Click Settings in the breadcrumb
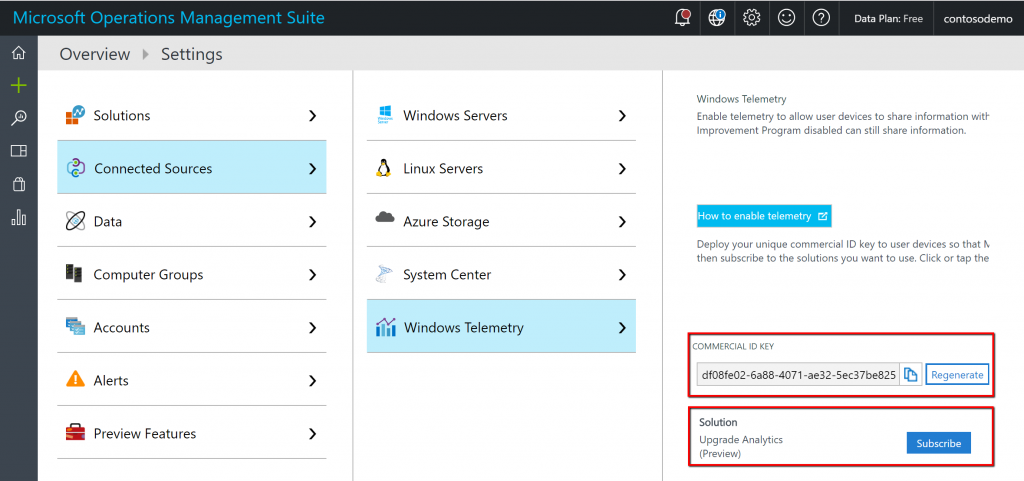1024x481 pixels. [192, 54]
